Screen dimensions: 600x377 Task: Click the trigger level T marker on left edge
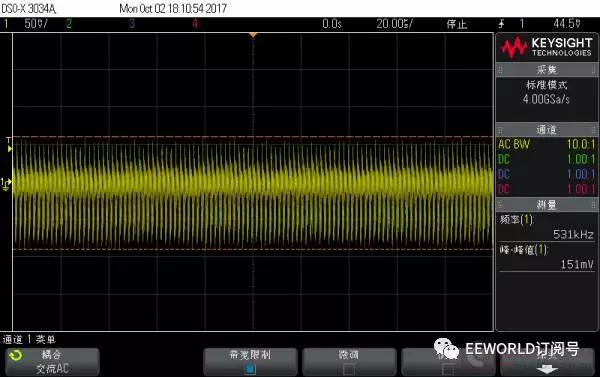pos(9,144)
